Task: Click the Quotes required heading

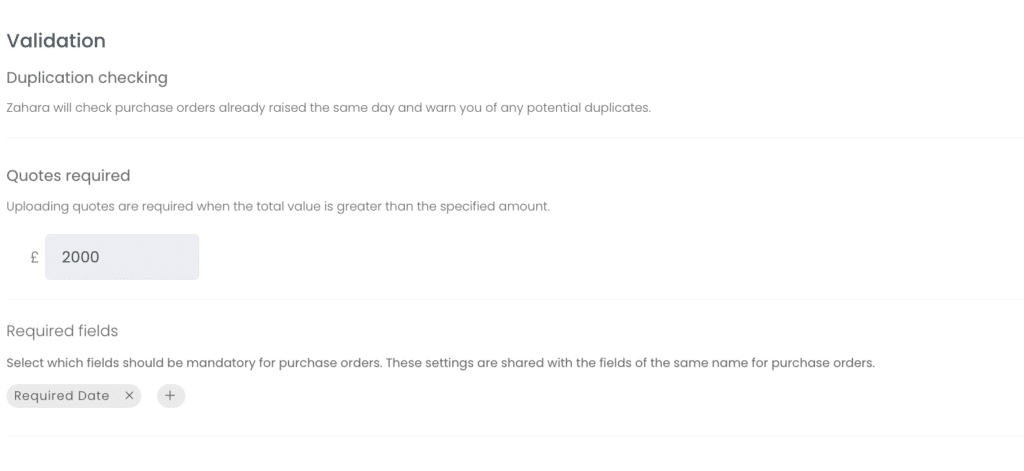Action: coord(68,176)
